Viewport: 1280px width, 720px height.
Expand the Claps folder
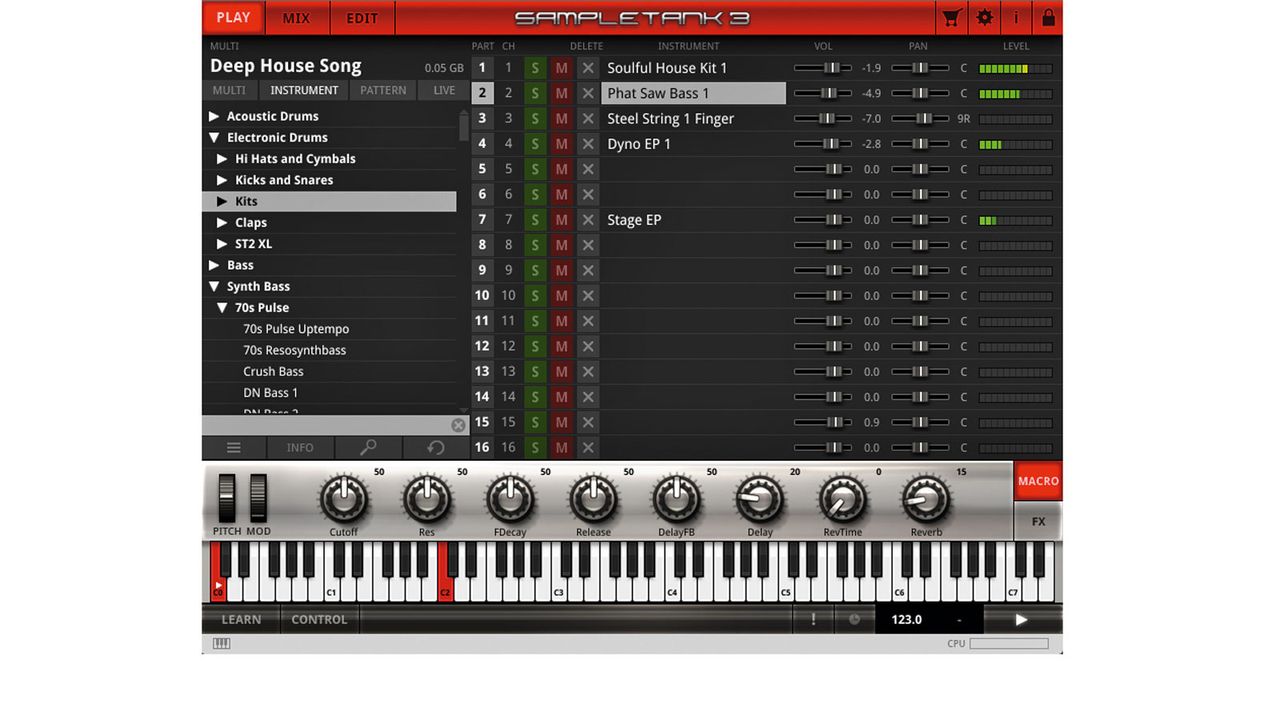[222, 223]
